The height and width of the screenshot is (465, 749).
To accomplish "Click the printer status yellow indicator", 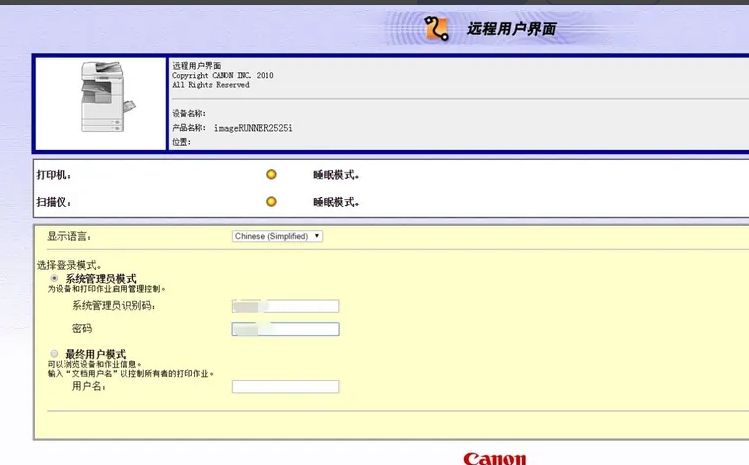I will [x=271, y=174].
